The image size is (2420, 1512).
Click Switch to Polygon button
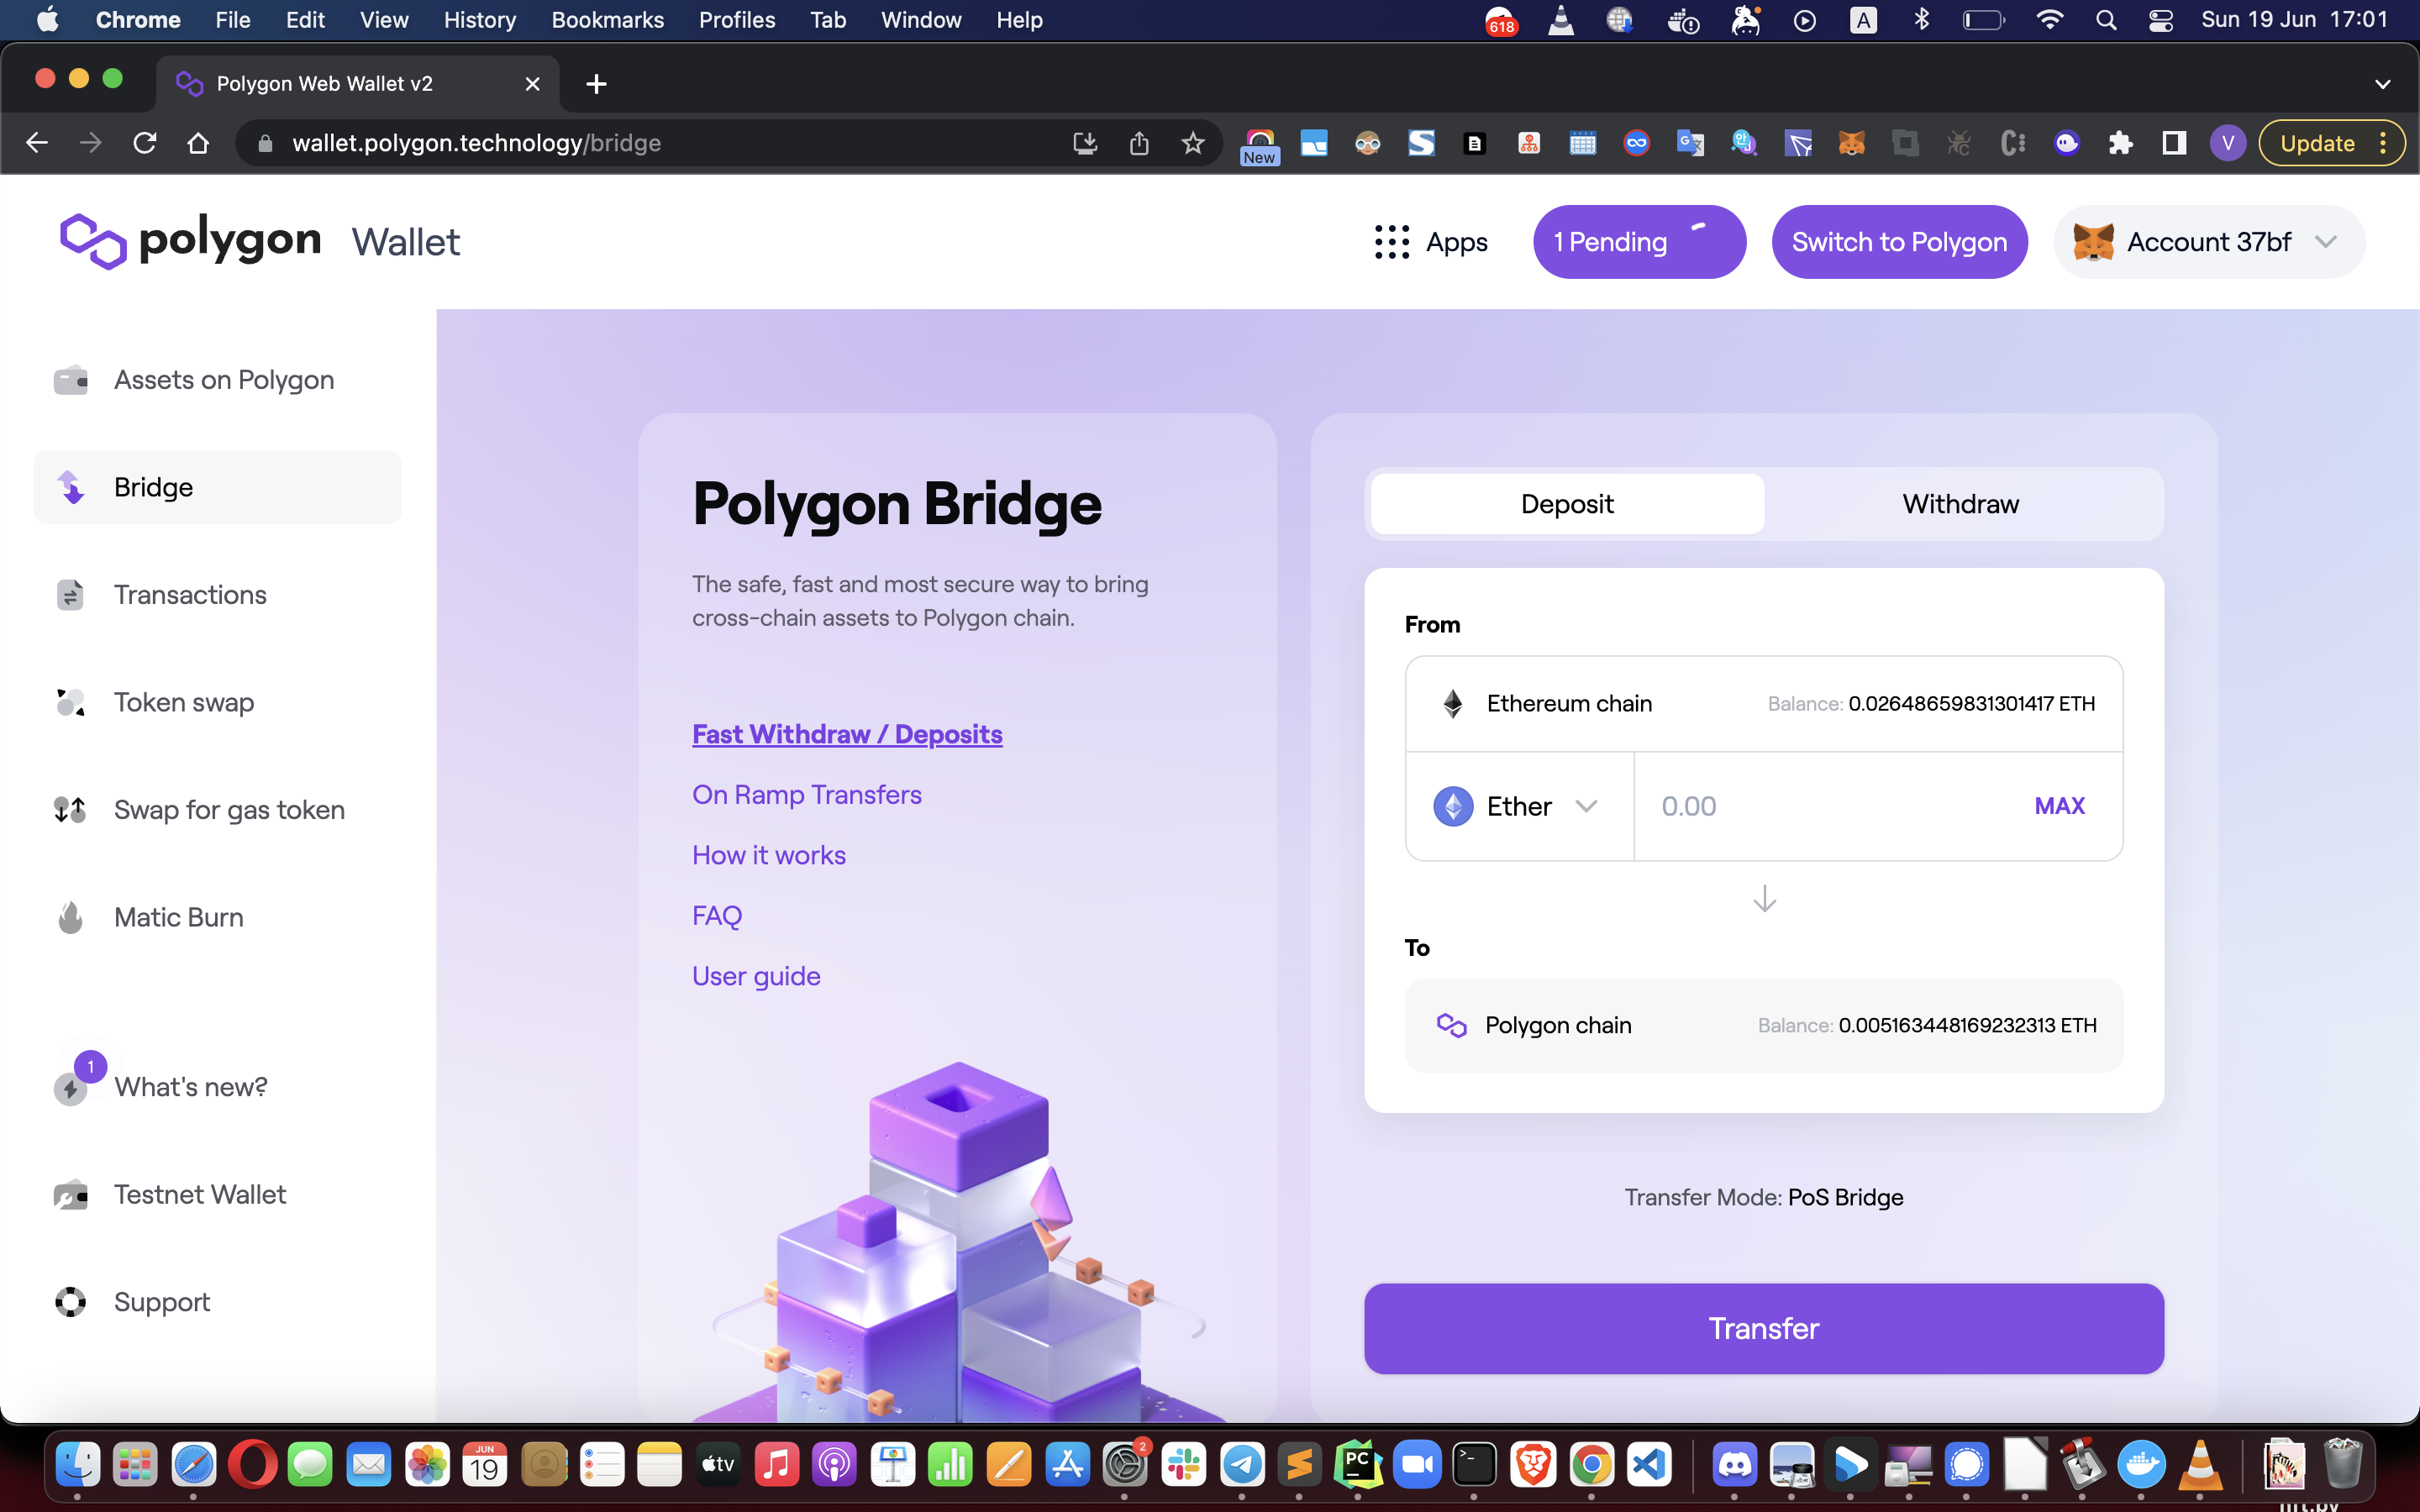click(1898, 242)
